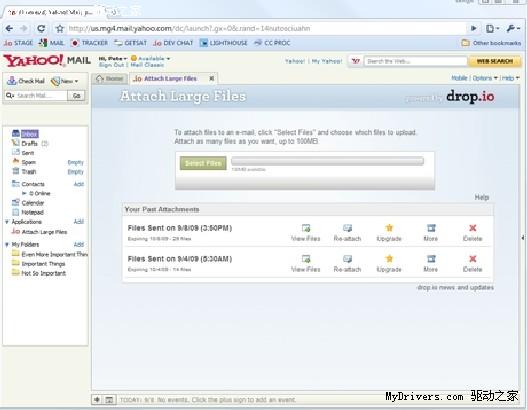527x410 pixels.
Task: Delete the 9/8/09 attachment
Action: coord(472,233)
